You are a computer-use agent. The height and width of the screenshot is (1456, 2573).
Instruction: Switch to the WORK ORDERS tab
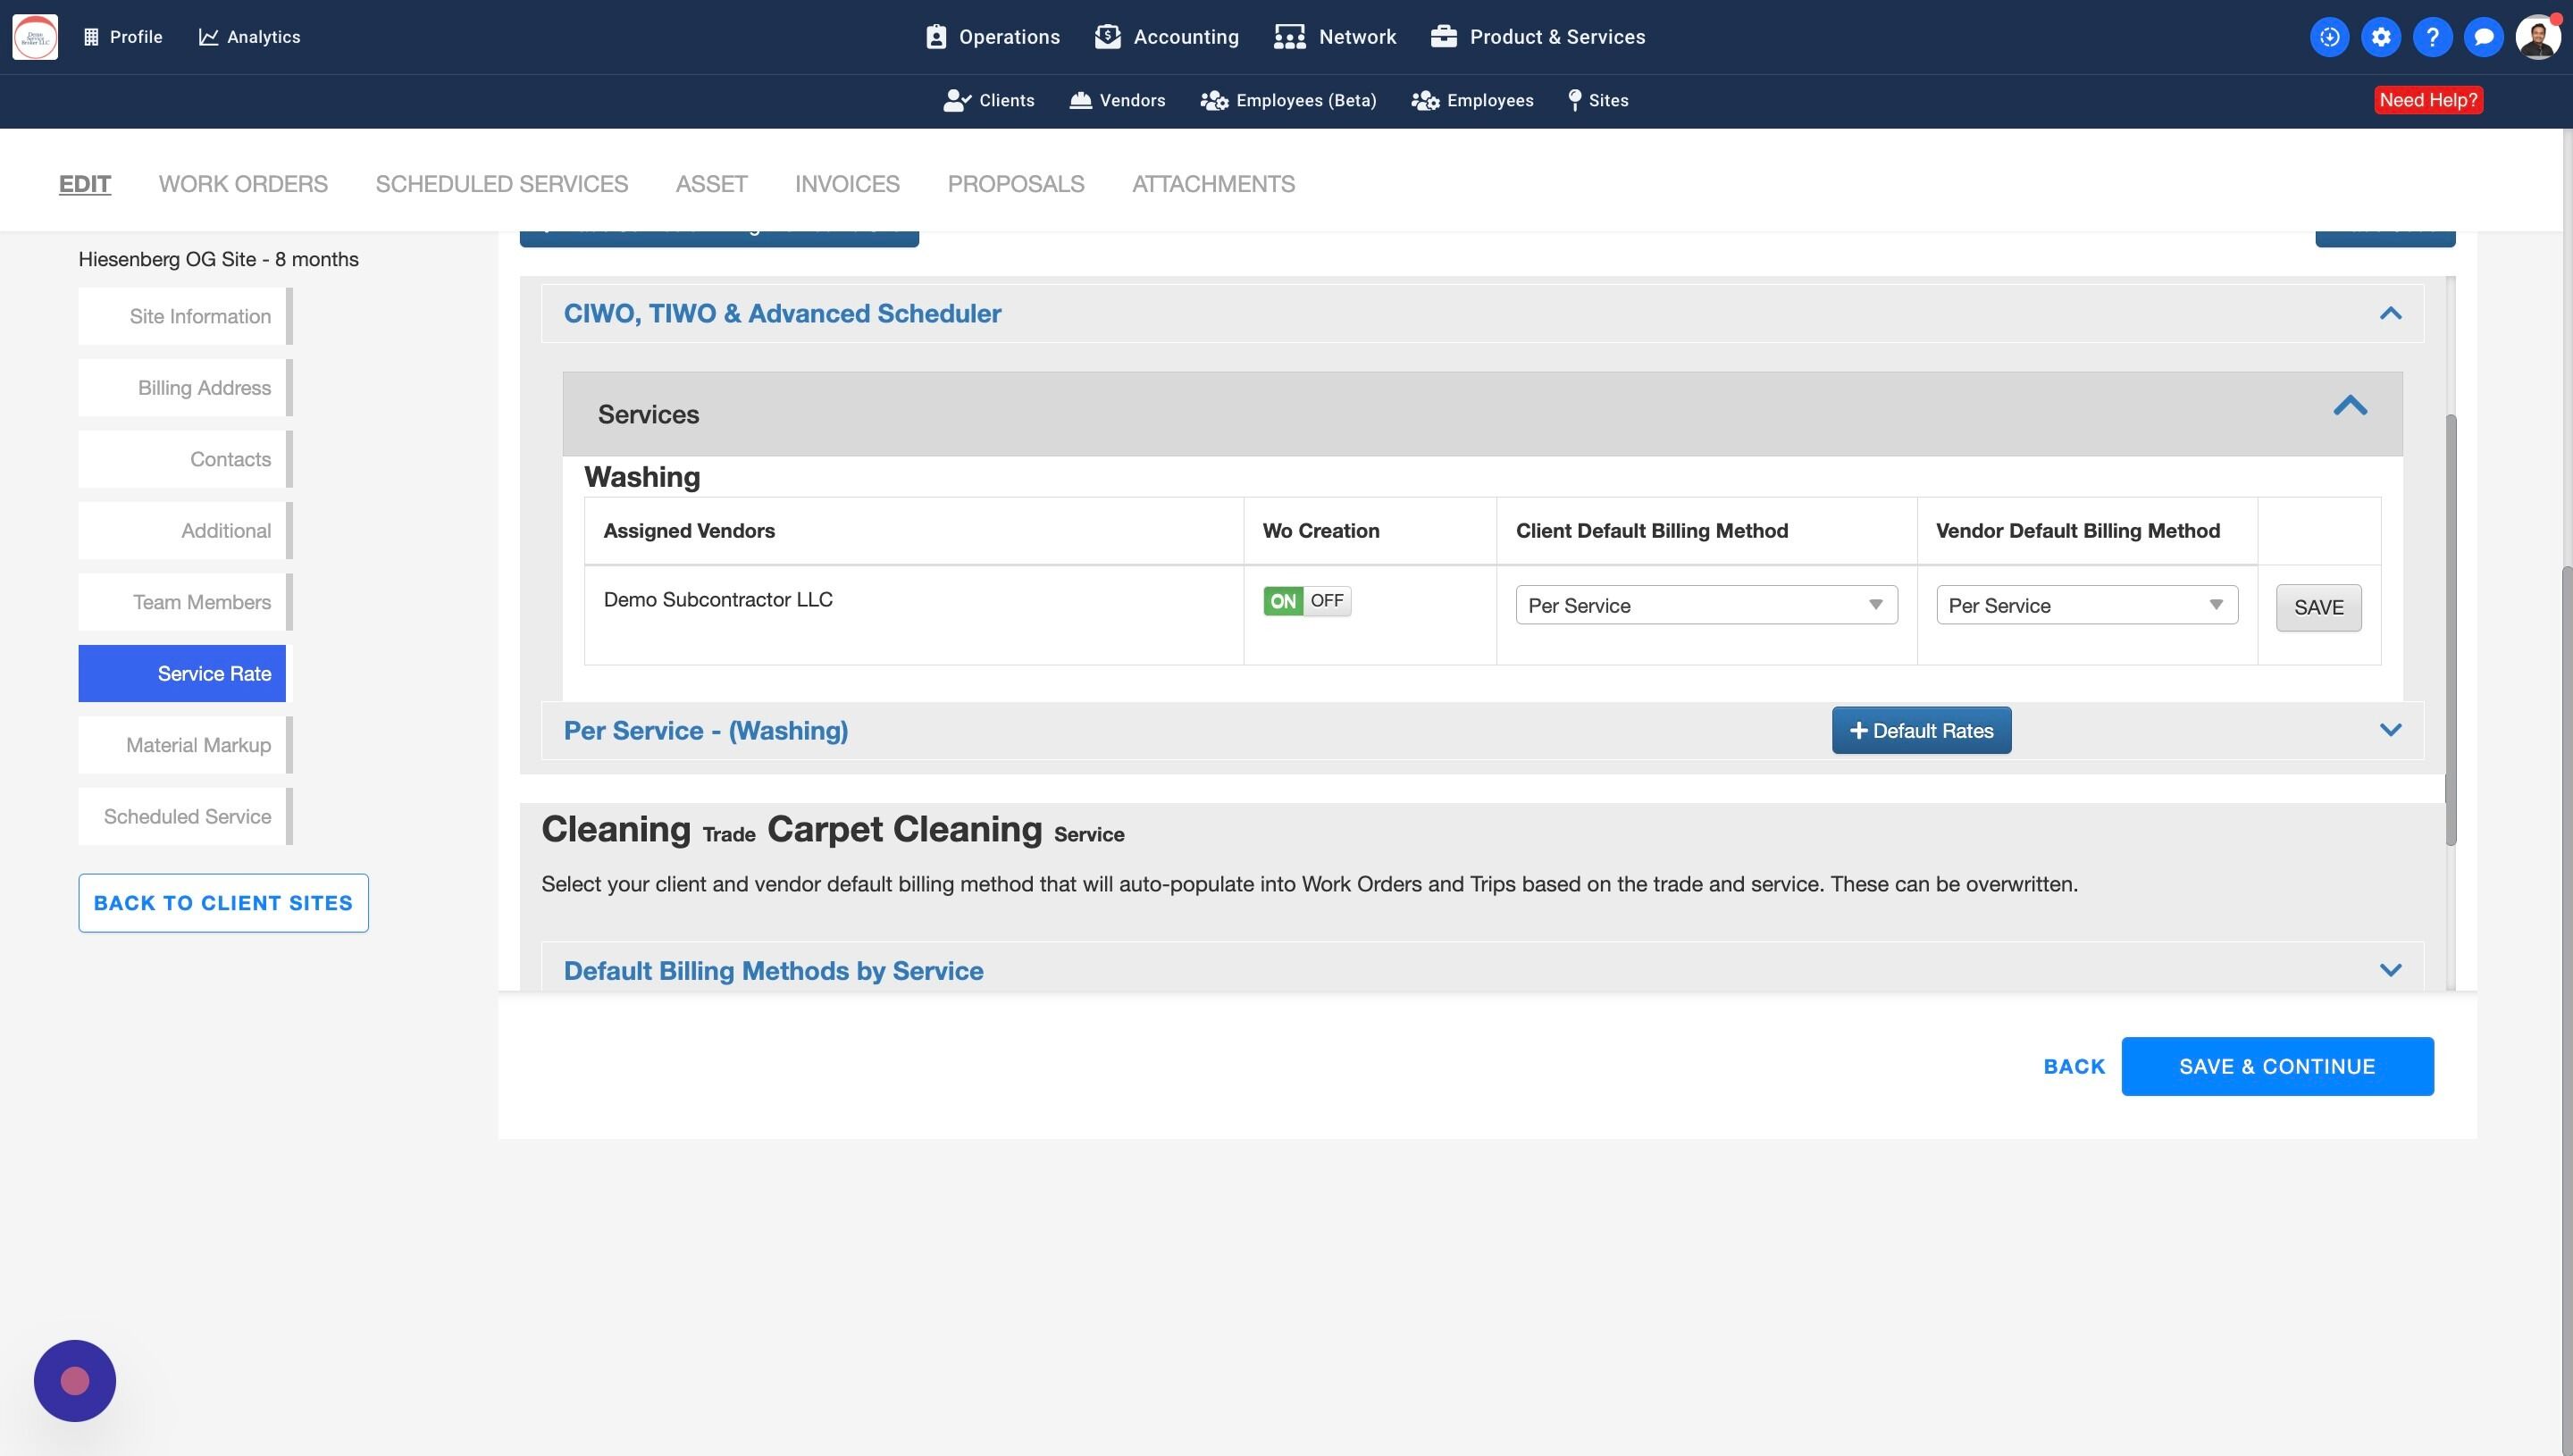click(x=243, y=184)
